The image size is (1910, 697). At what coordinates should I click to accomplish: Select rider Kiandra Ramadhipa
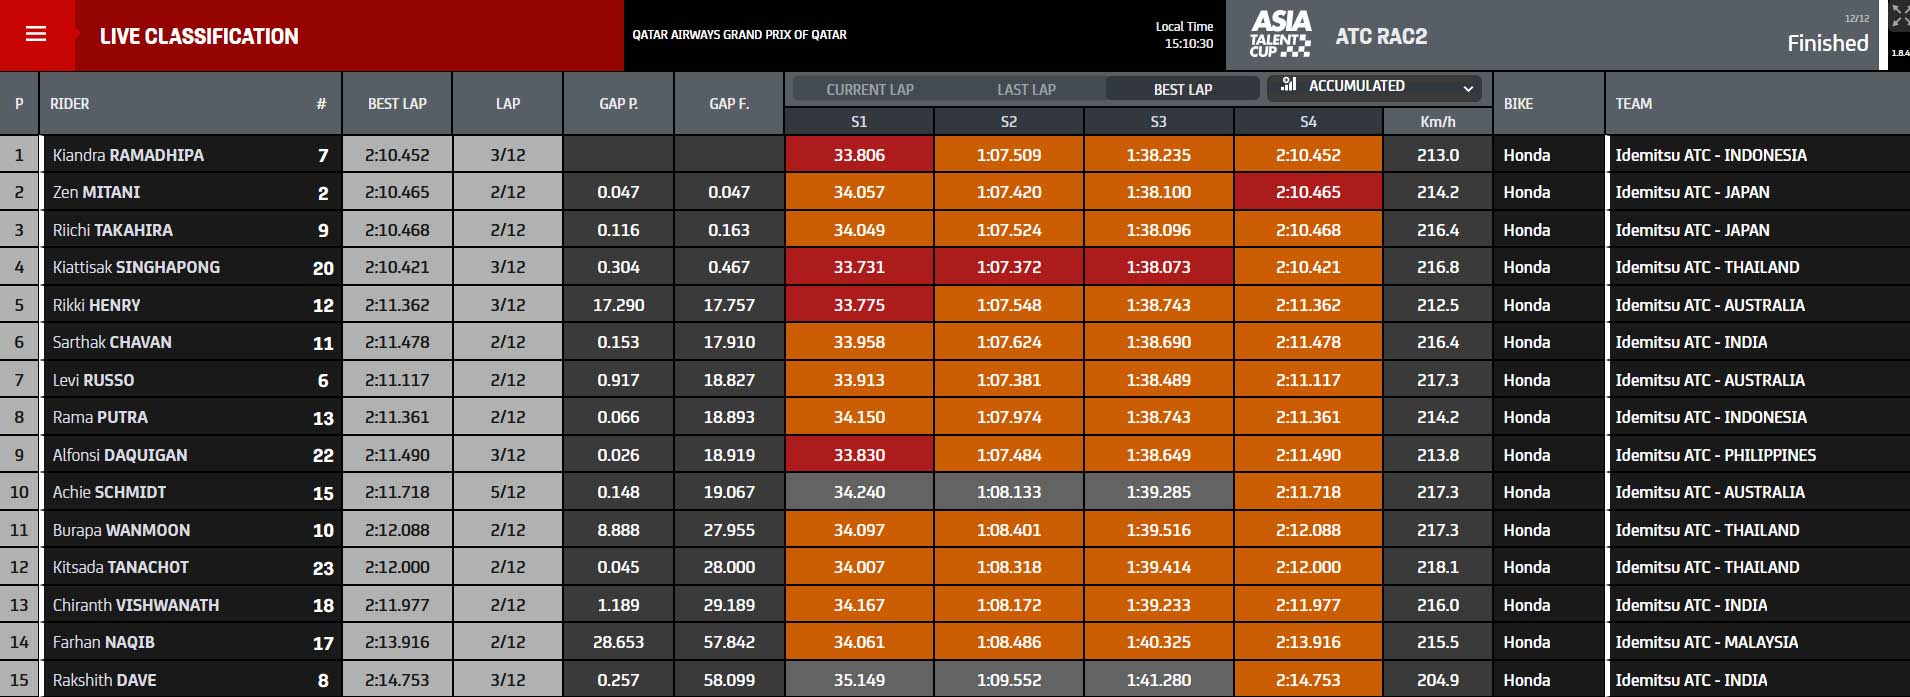coord(128,155)
